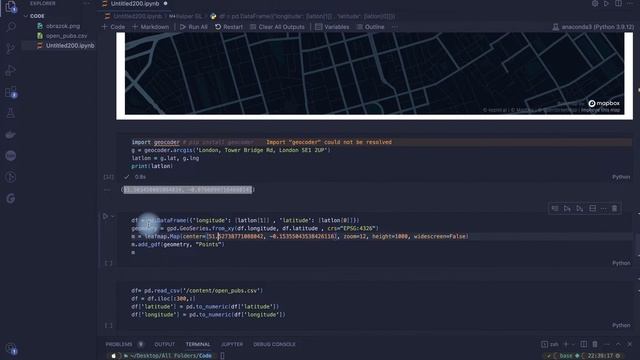Viewport: 640px width, 360px height.
Task: Open the Search view in the activity bar
Action: 11,27
